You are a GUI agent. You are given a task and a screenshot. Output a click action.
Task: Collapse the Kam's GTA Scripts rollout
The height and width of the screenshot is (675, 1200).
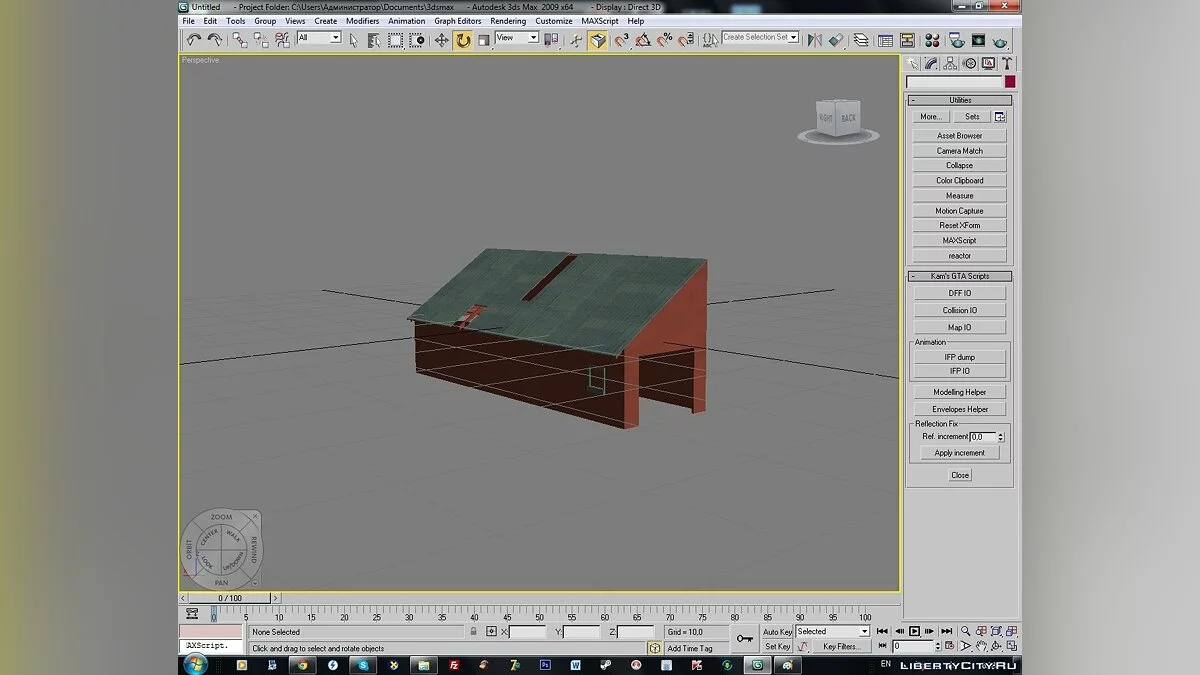[x=959, y=276]
